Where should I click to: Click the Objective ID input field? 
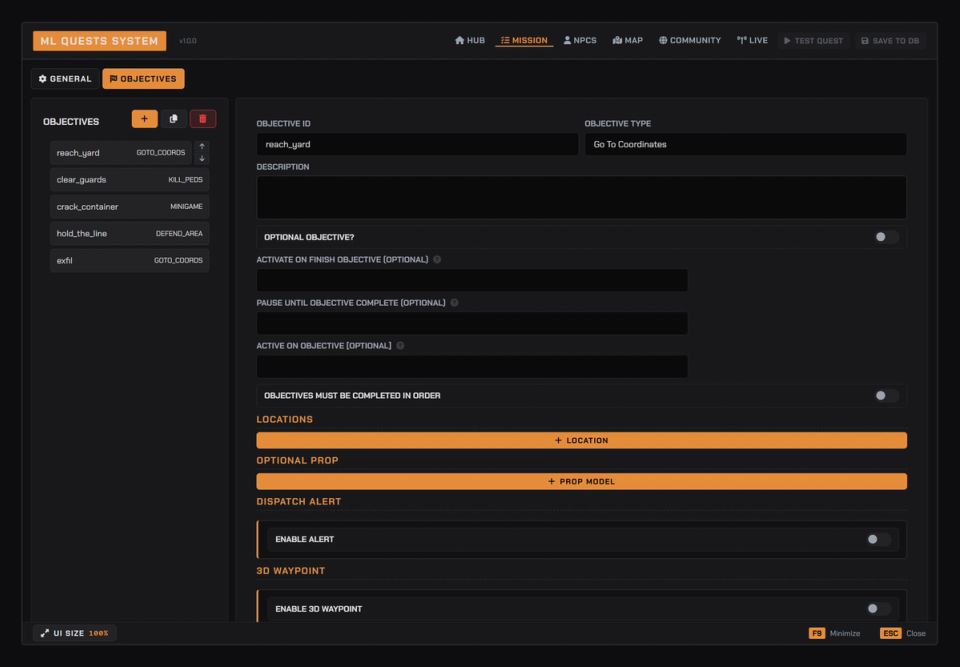coord(418,145)
